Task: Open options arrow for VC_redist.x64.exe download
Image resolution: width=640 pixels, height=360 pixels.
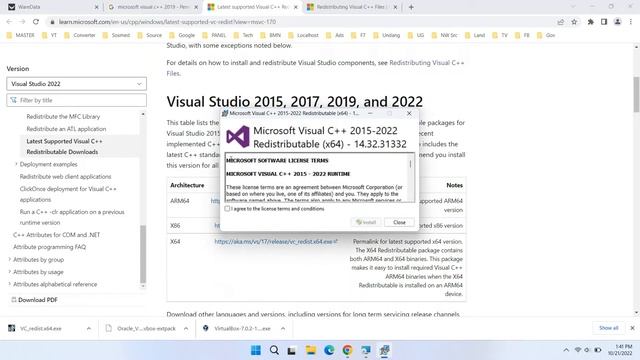Action: (89, 328)
